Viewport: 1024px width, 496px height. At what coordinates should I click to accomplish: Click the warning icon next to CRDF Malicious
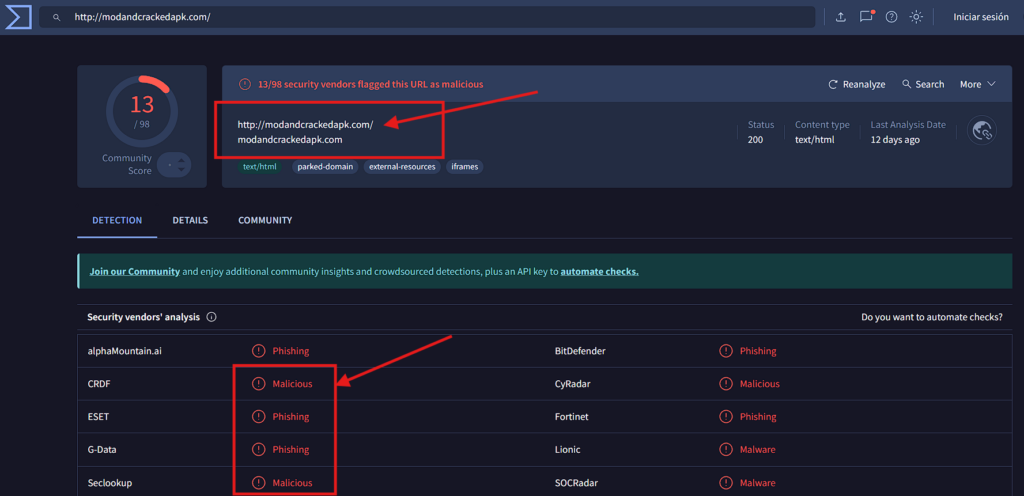(258, 384)
